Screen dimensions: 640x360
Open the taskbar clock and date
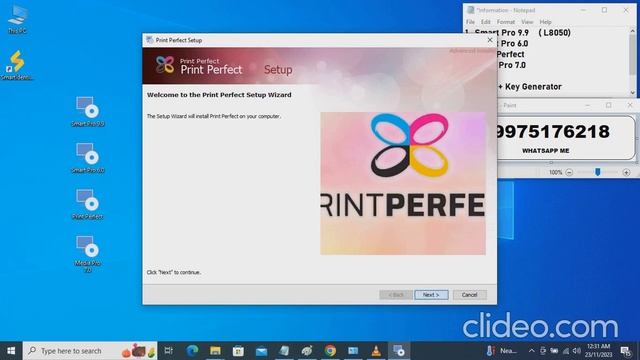598,351
